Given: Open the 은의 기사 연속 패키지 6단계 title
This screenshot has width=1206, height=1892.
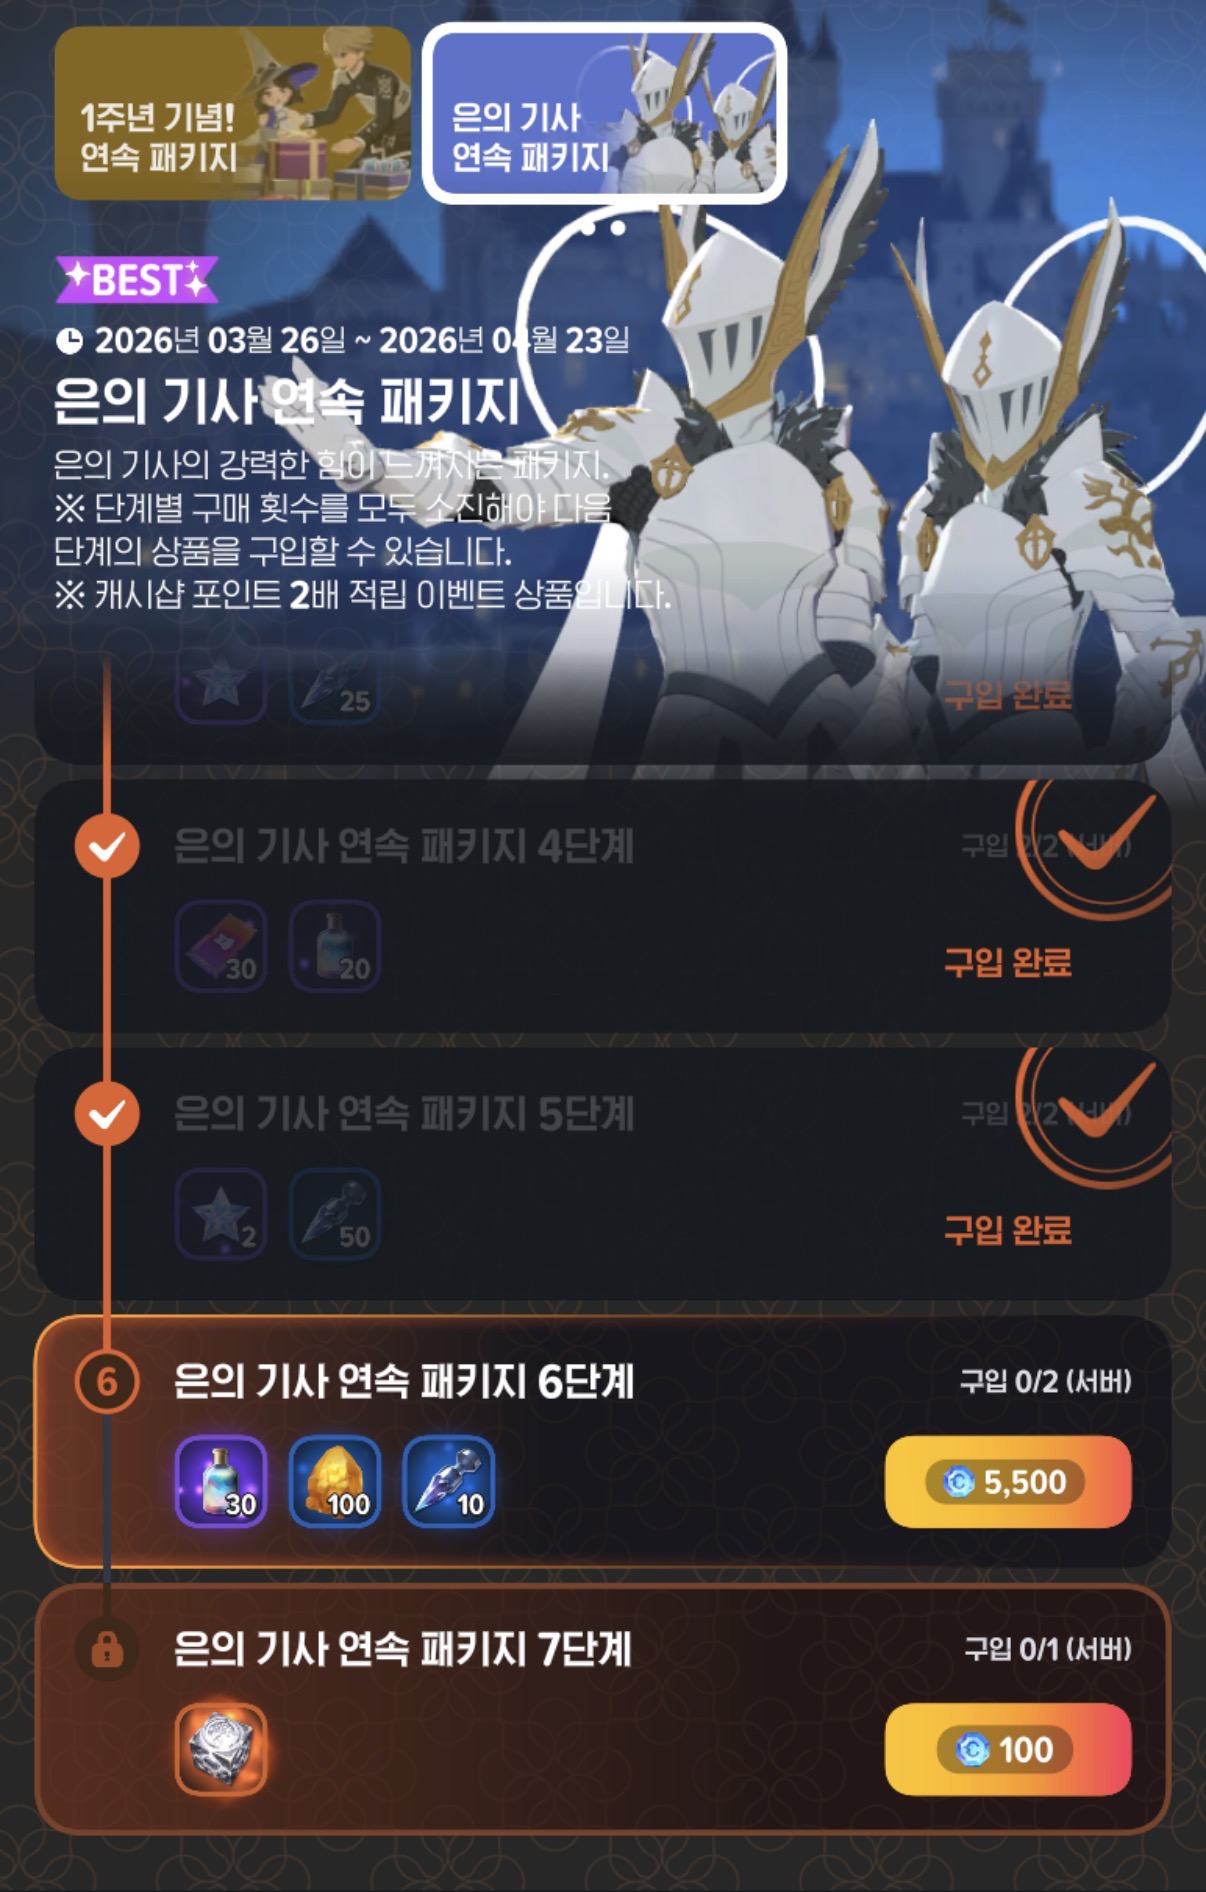Looking at the screenshot, I should (404, 1382).
